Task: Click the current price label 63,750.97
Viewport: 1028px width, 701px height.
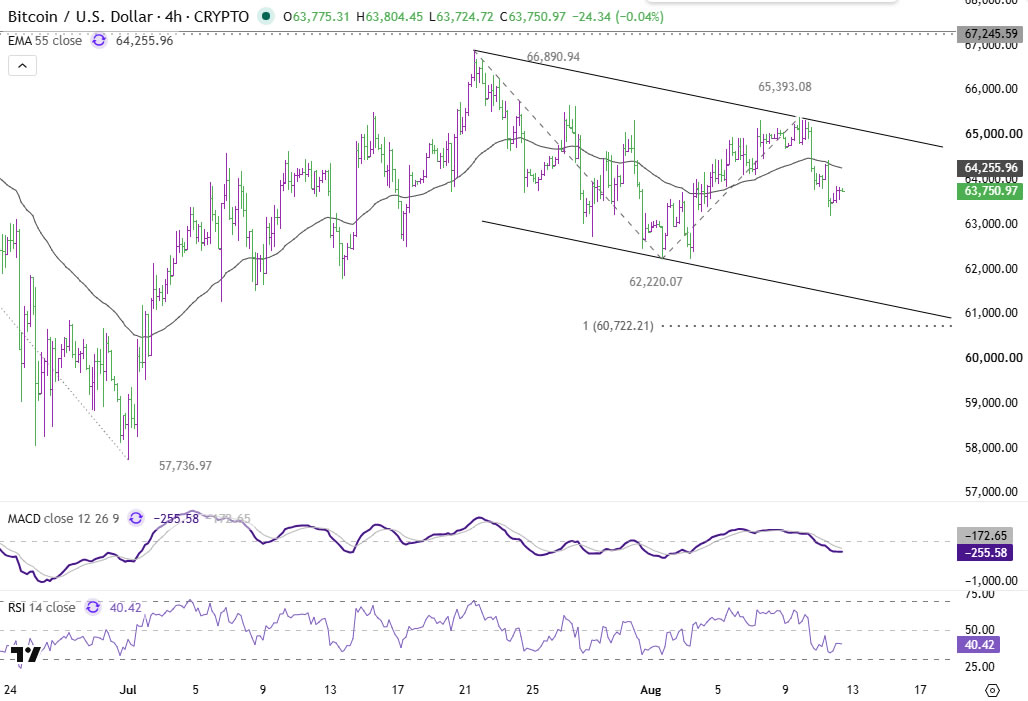Action: tap(990, 191)
